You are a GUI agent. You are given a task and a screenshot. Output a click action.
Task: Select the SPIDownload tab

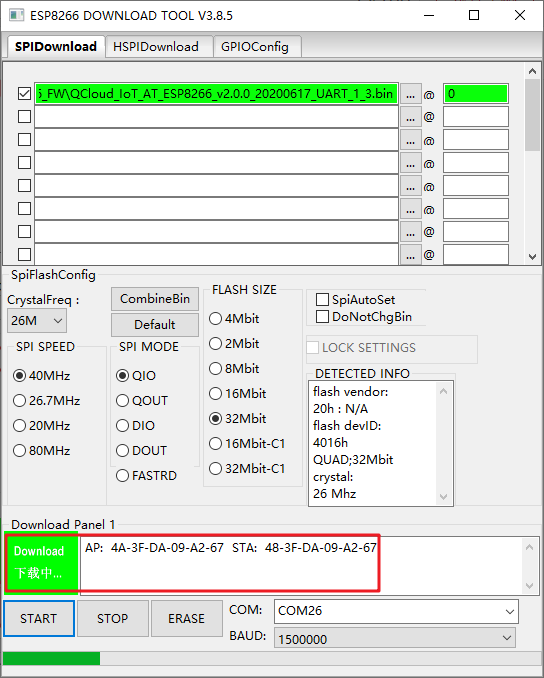coord(56,46)
